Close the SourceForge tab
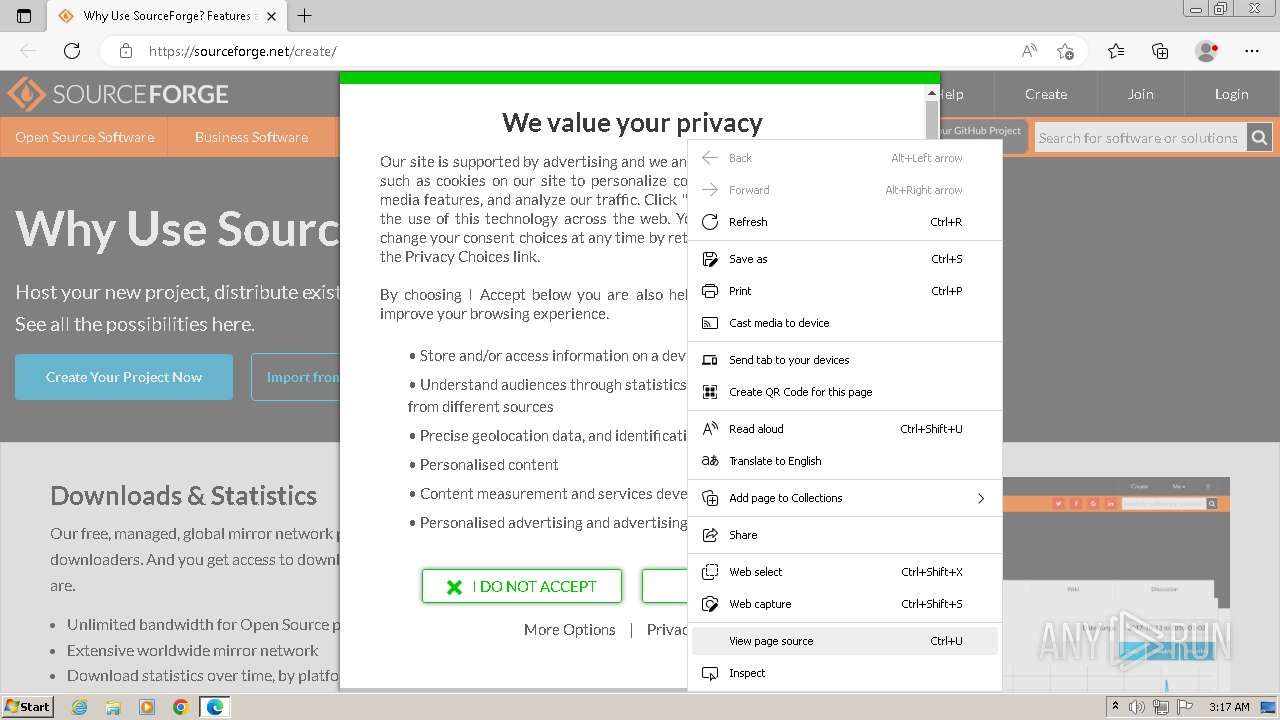Screen dimensions: 1280x720 [271, 16]
